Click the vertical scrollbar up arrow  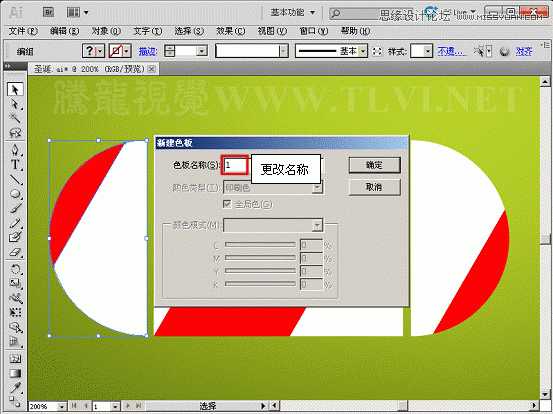(x=545, y=82)
